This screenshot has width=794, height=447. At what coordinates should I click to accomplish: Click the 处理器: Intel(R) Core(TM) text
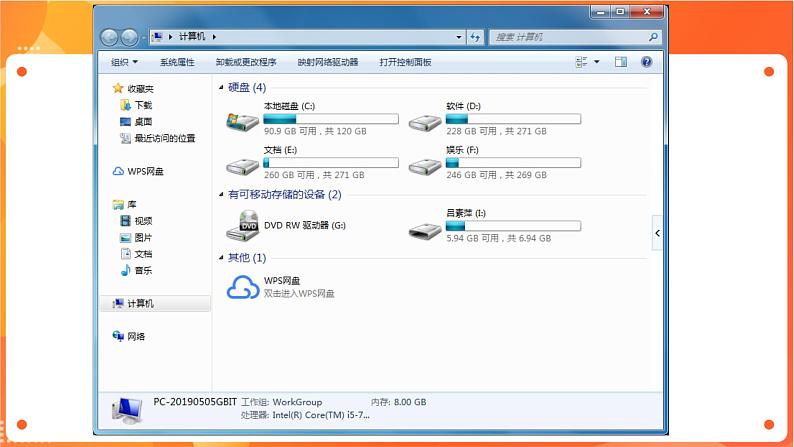(305, 415)
